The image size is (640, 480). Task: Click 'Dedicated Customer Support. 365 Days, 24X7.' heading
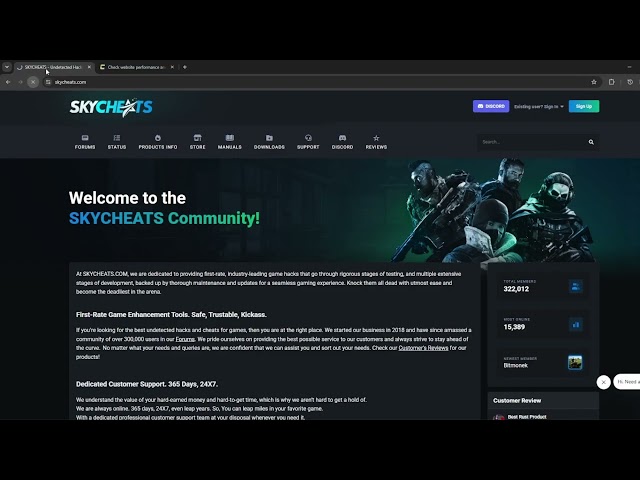coord(147,384)
